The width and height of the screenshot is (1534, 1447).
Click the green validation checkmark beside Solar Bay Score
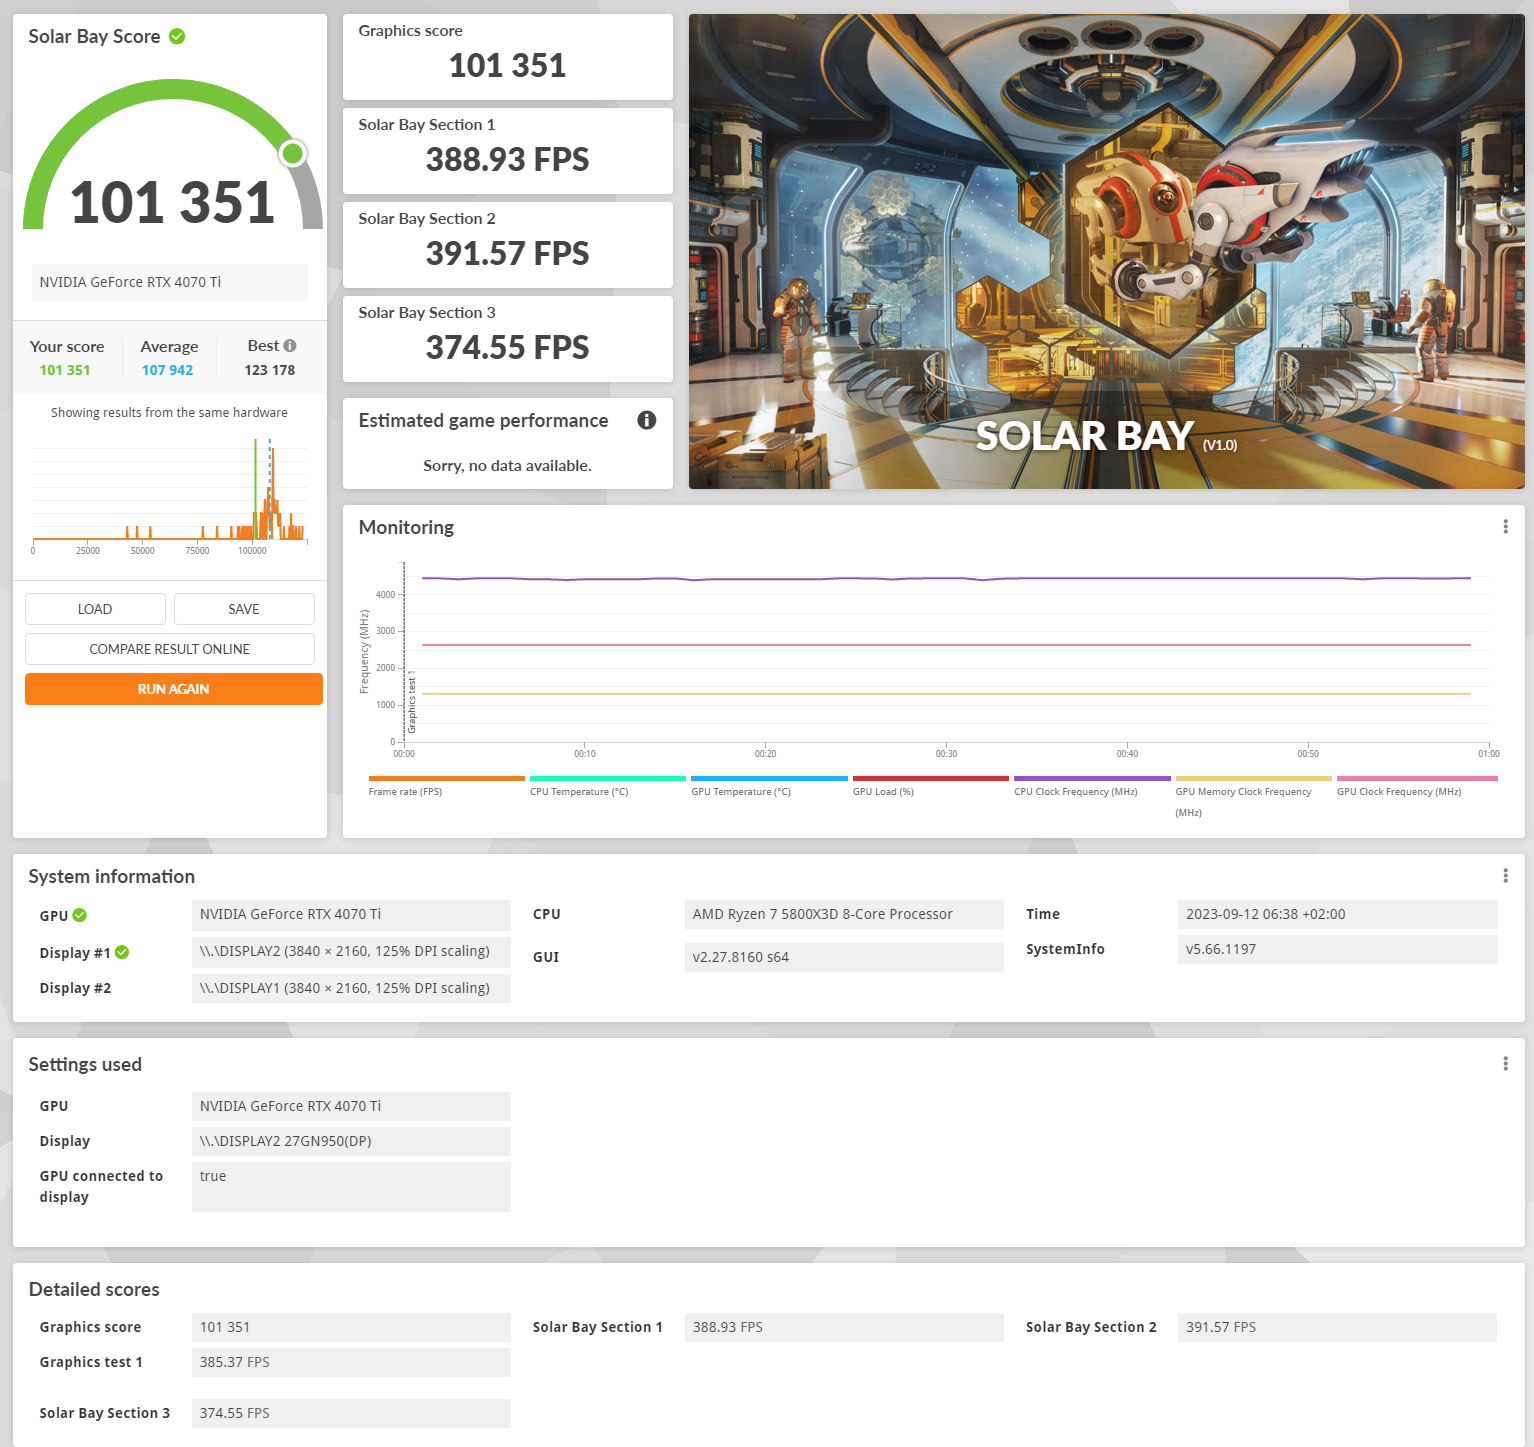coord(177,37)
